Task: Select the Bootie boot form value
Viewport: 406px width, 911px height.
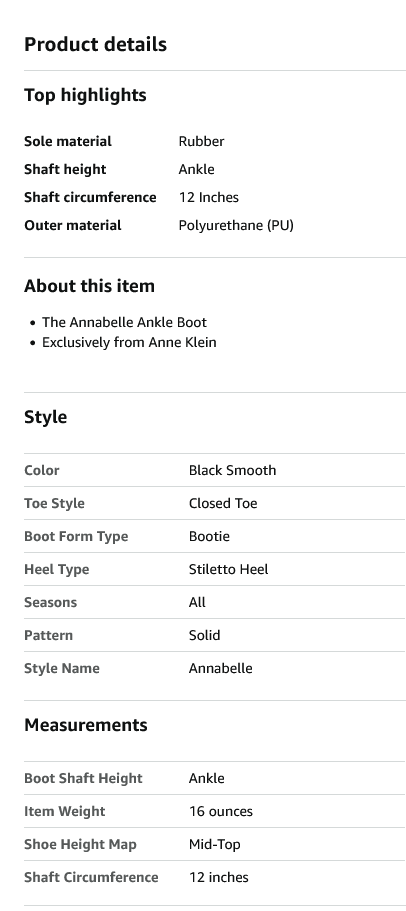Action: tap(209, 536)
